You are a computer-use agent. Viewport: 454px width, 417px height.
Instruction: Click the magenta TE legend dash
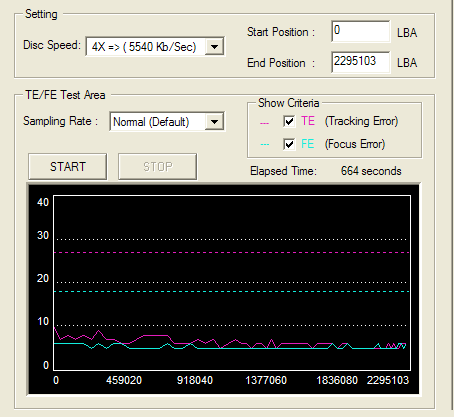tap(264, 123)
